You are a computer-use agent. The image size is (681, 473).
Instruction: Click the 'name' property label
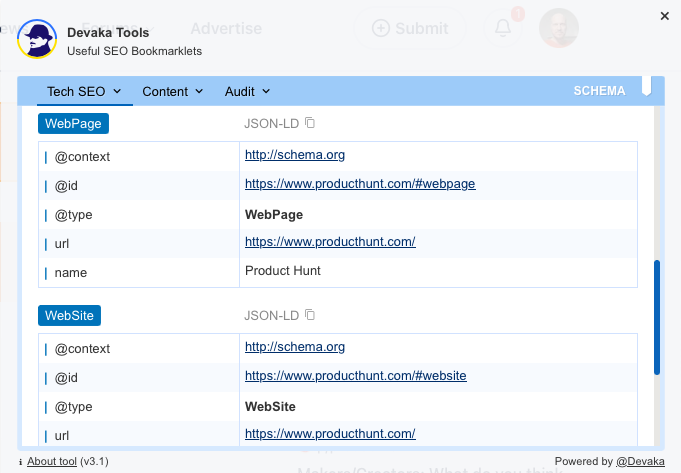point(71,273)
